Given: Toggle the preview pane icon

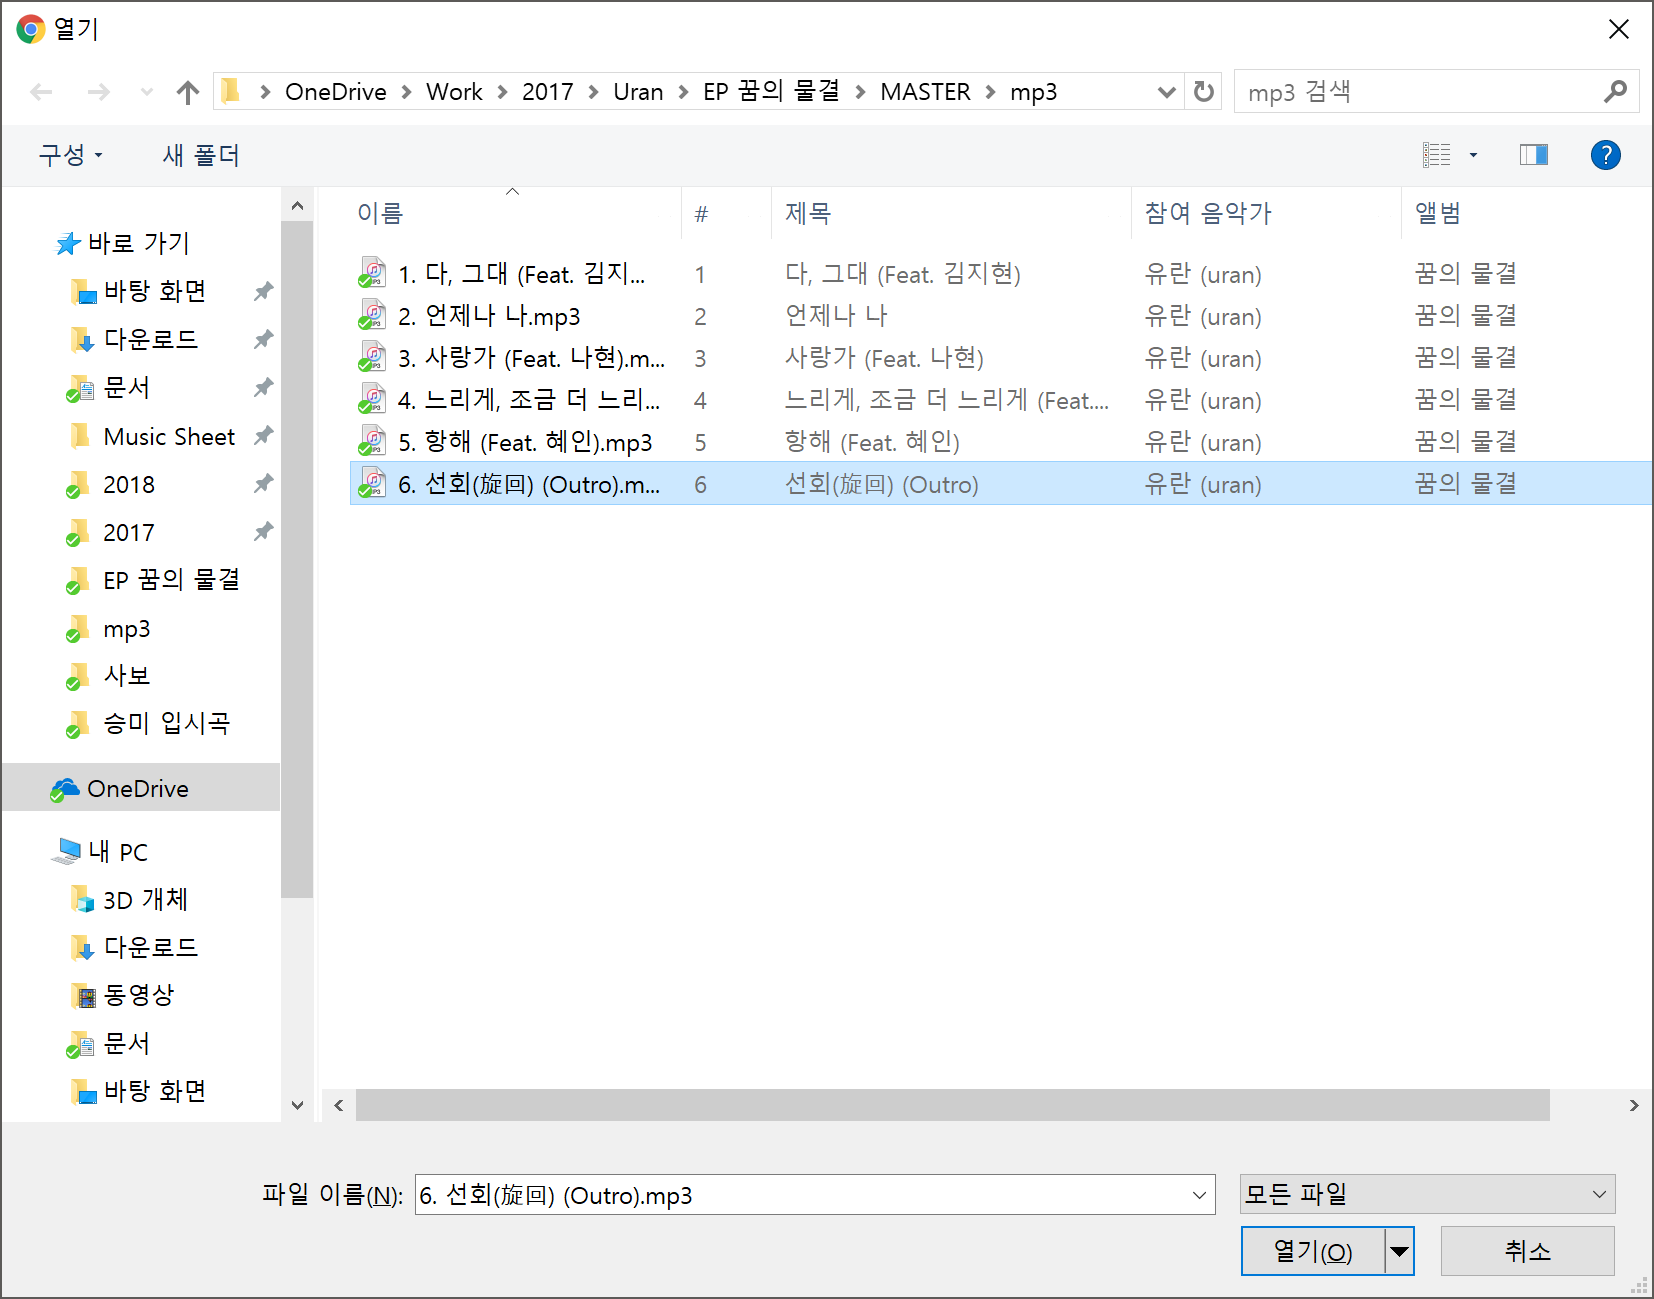Looking at the screenshot, I should (x=1533, y=155).
